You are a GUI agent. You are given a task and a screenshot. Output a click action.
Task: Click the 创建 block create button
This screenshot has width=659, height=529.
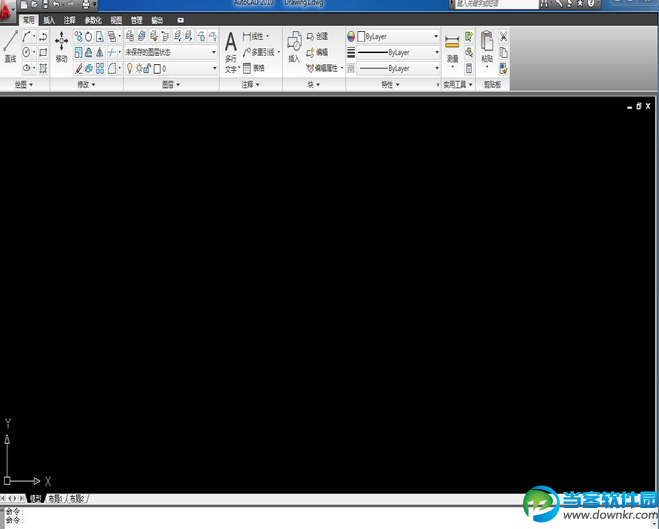tap(317, 37)
